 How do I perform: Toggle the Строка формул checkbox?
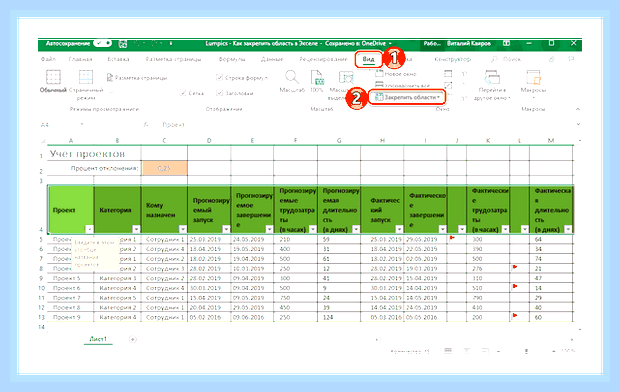(242, 78)
